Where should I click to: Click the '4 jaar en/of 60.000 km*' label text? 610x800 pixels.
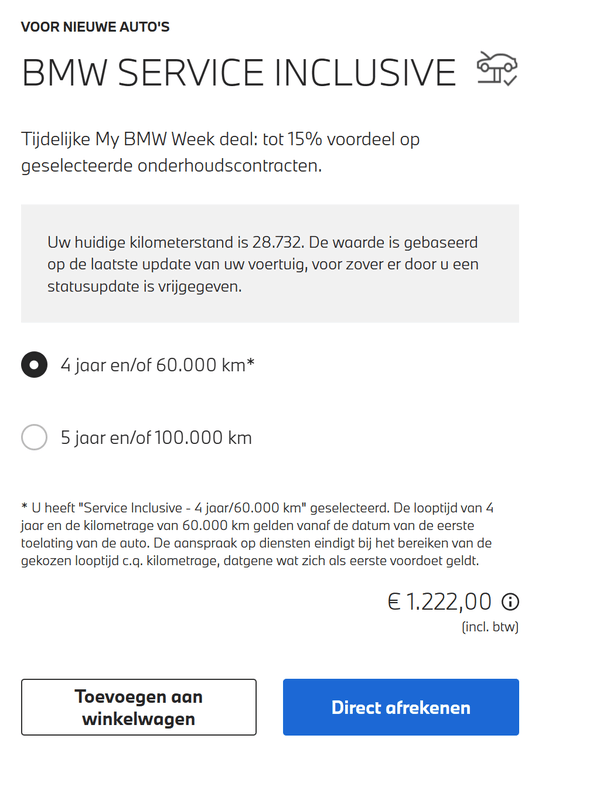pyautogui.click(x=157, y=365)
